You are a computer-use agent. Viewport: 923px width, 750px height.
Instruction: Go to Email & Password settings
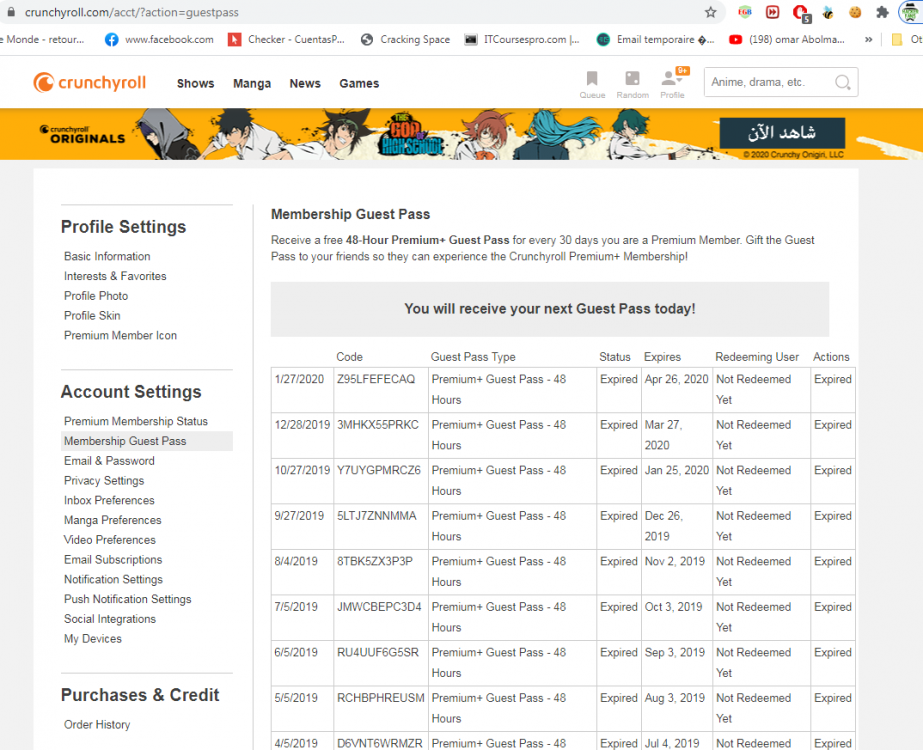pos(109,461)
